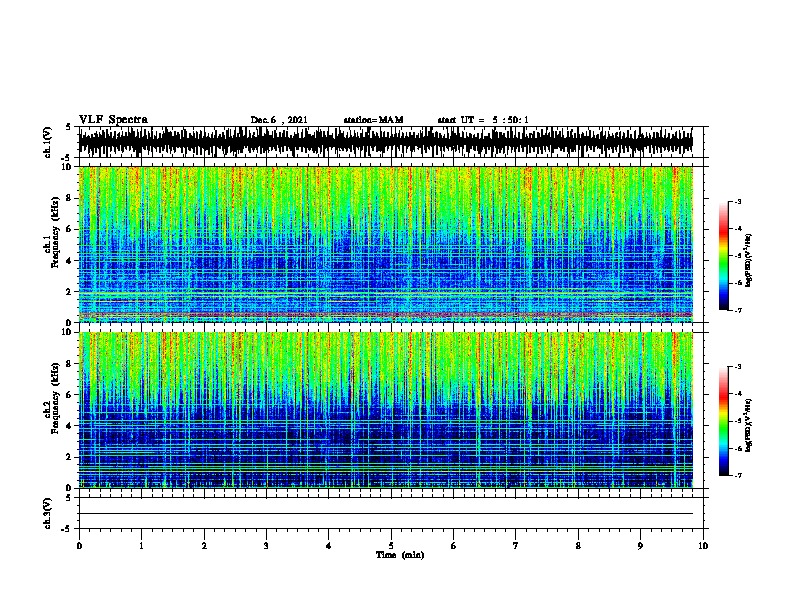Click the "-3" tick on the ch.1 colorbar

tap(737, 201)
